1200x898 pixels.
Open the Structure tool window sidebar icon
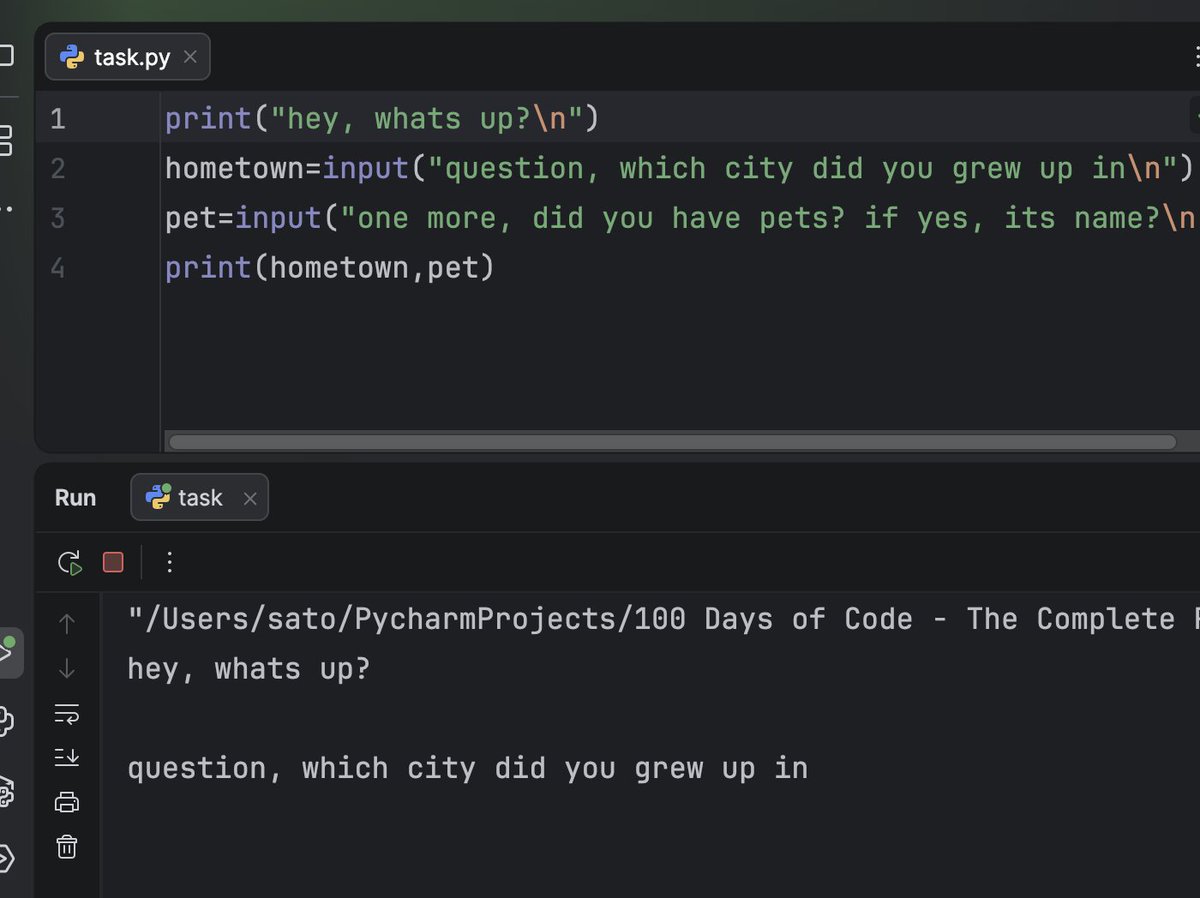pyautogui.click(x=5, y=140)
